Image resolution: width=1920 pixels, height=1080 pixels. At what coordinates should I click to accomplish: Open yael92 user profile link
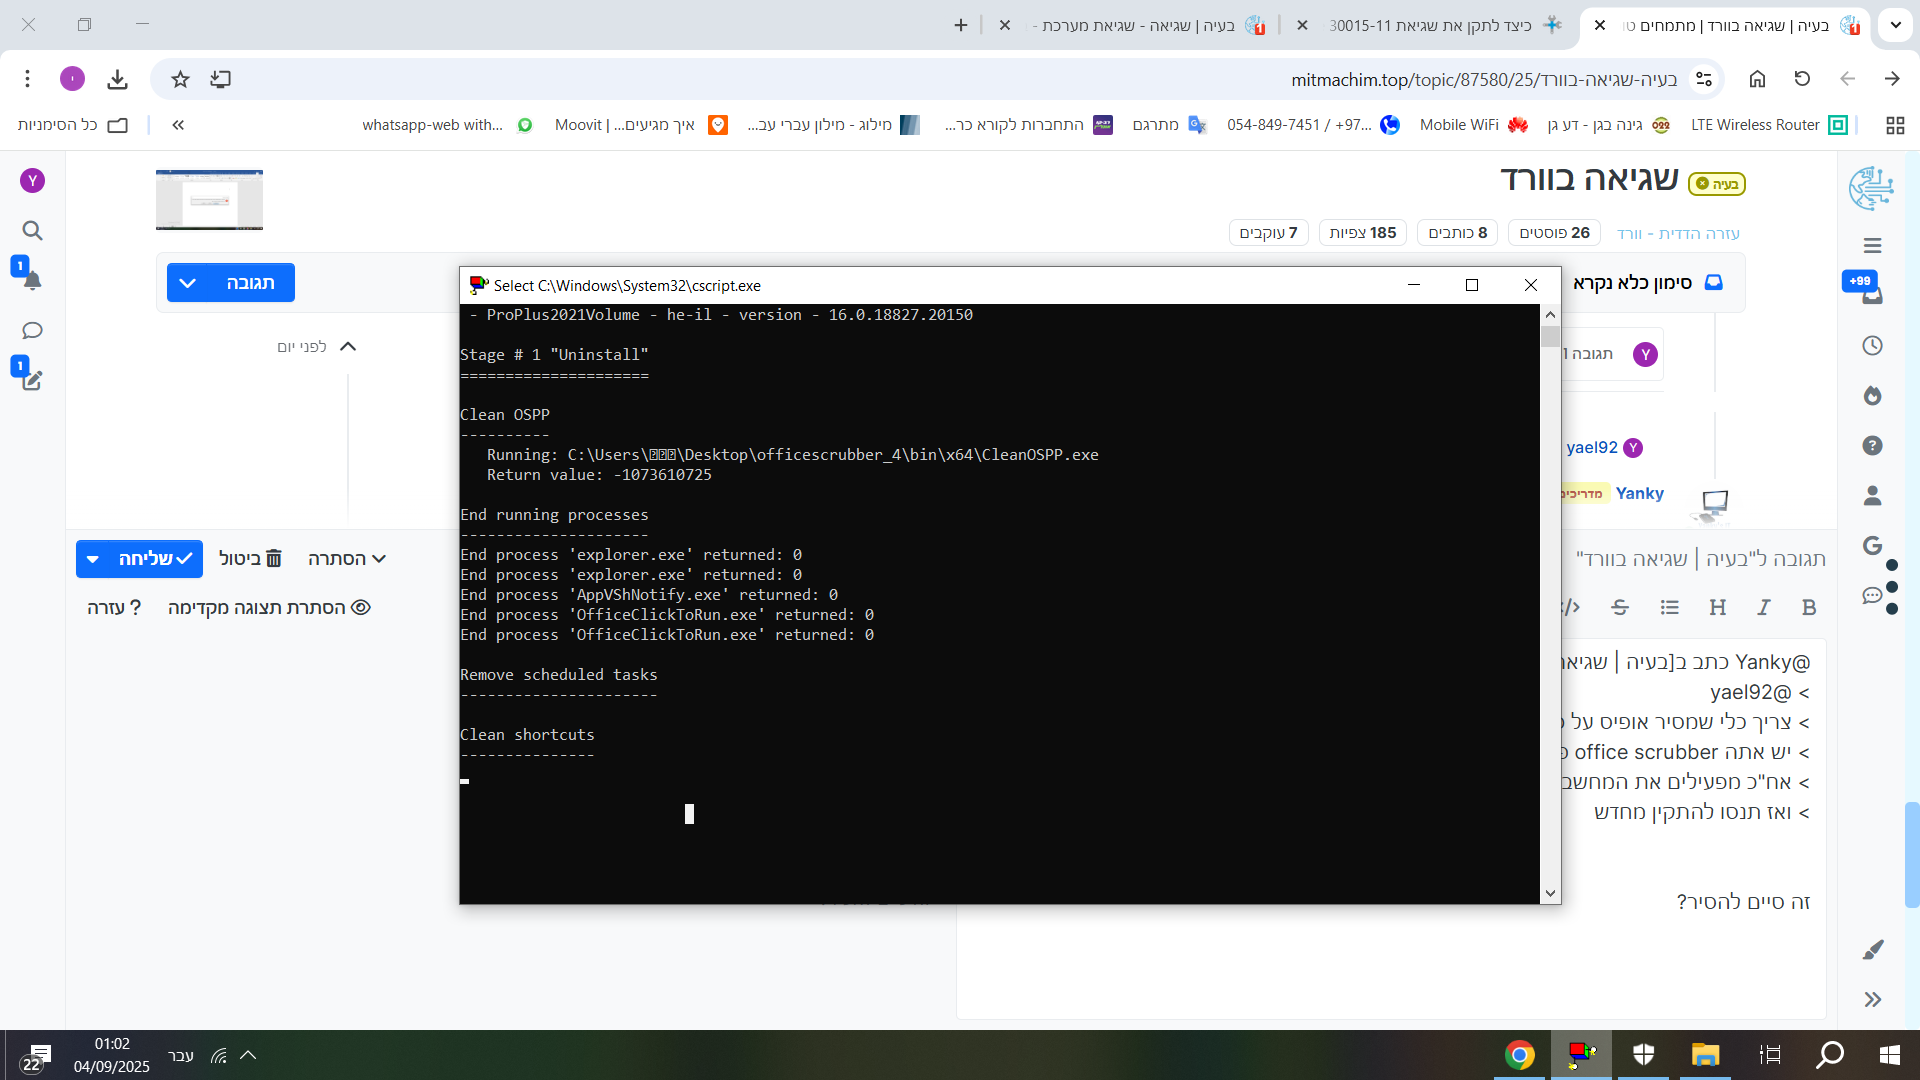[1592, 447]
